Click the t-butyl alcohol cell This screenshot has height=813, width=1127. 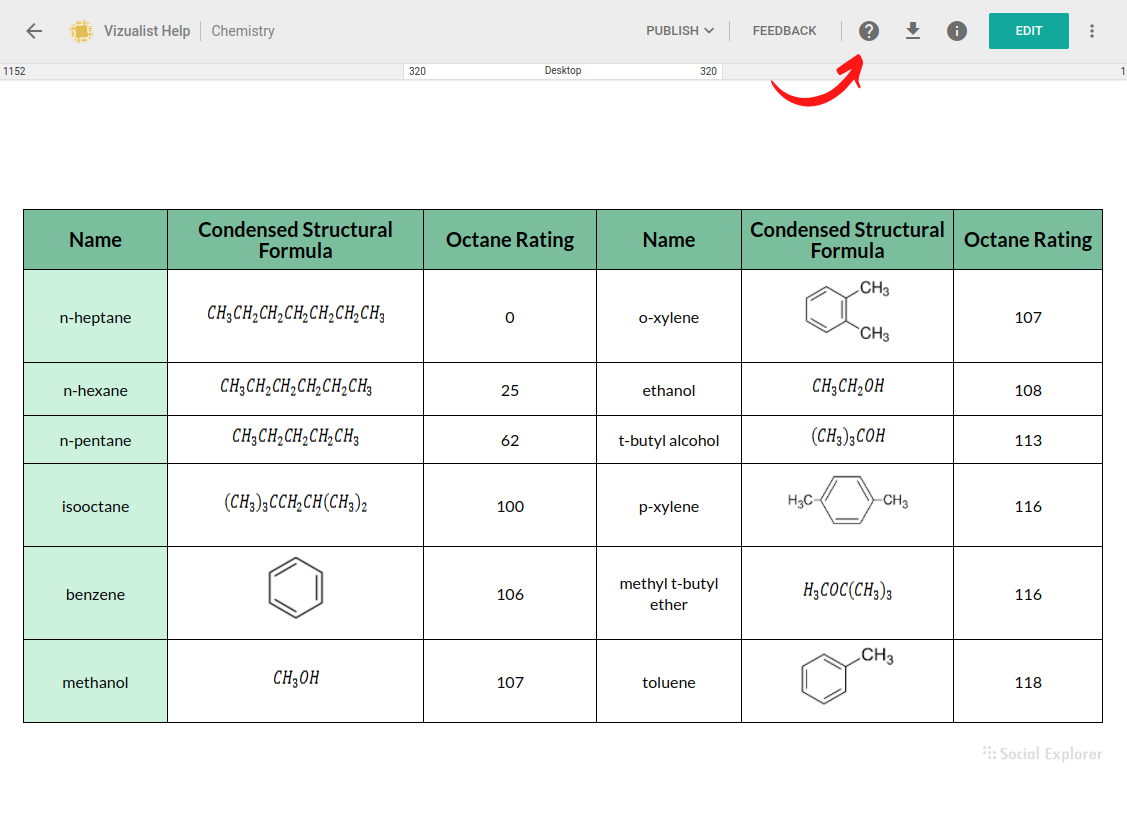click(x=668, y=440)
